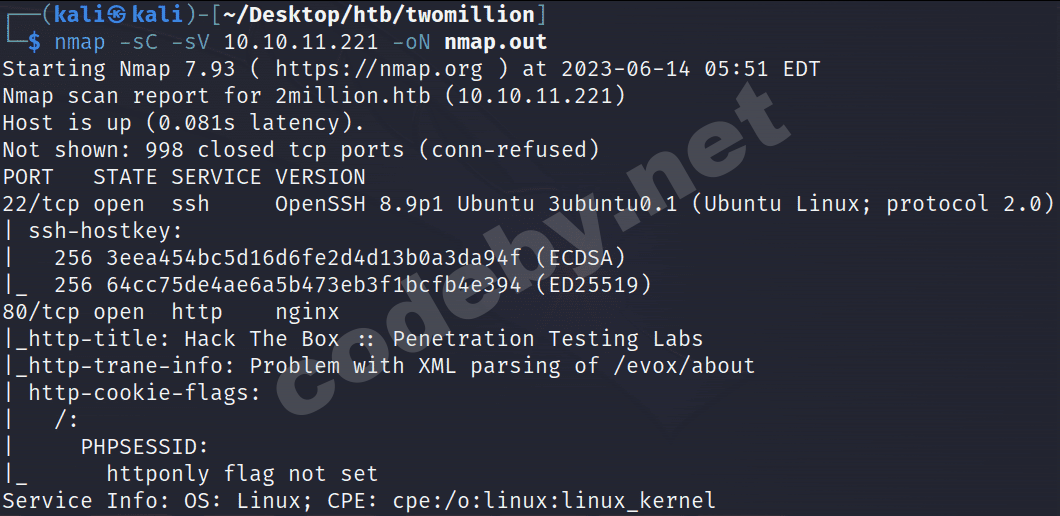The height and width of the screenshot is (516, 1060).
Task: Click the Hack The Box http-title text
Action: pyautogui.click(x=443, y=339)
